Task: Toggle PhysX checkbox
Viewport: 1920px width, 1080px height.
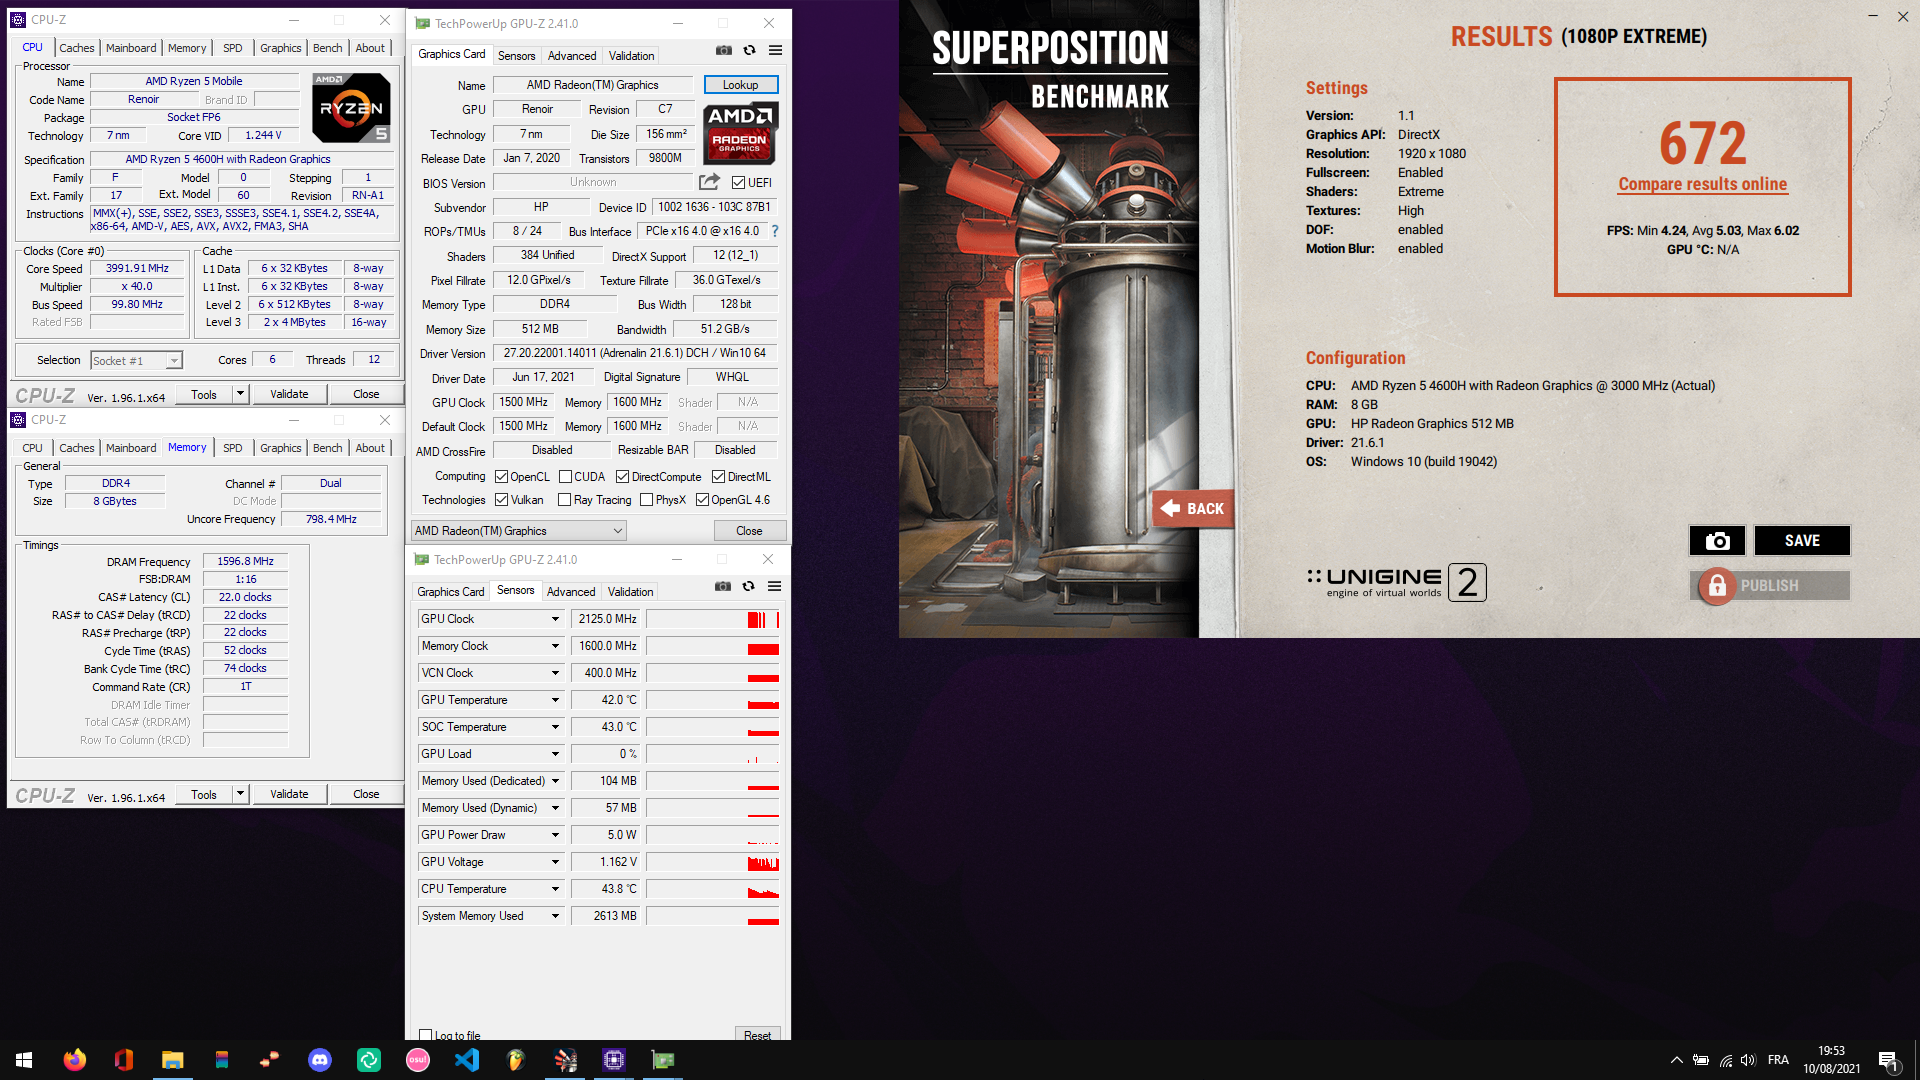Action: tap(646, 500)
